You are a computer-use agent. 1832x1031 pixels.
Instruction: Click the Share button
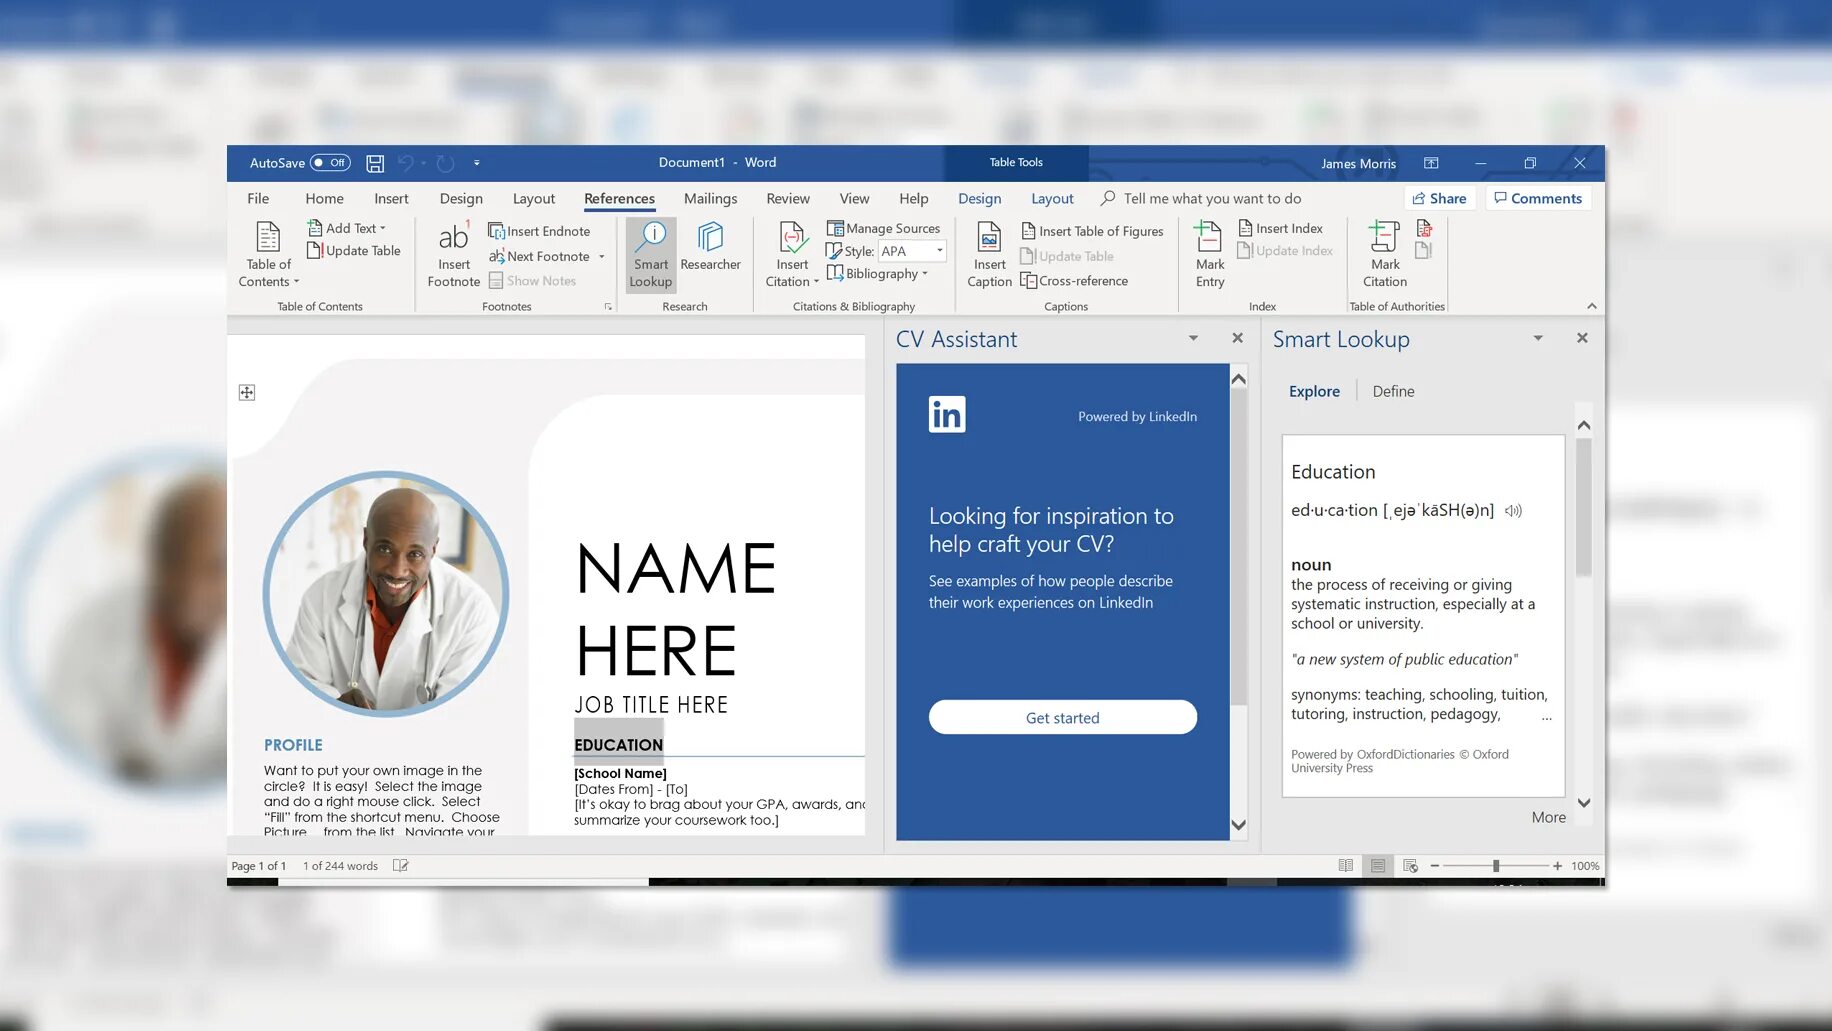[x=1440, y=198]
